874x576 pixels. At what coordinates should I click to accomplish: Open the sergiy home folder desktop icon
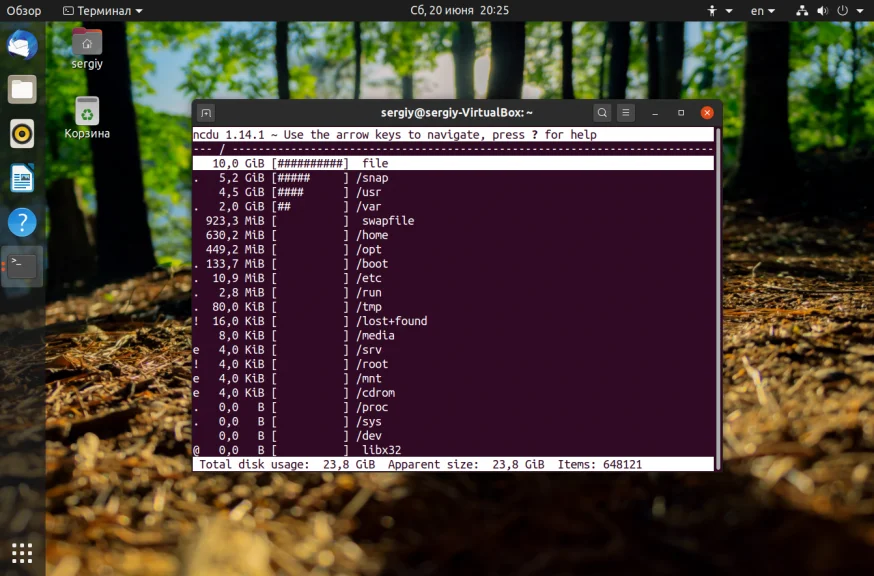coord(87,49)
